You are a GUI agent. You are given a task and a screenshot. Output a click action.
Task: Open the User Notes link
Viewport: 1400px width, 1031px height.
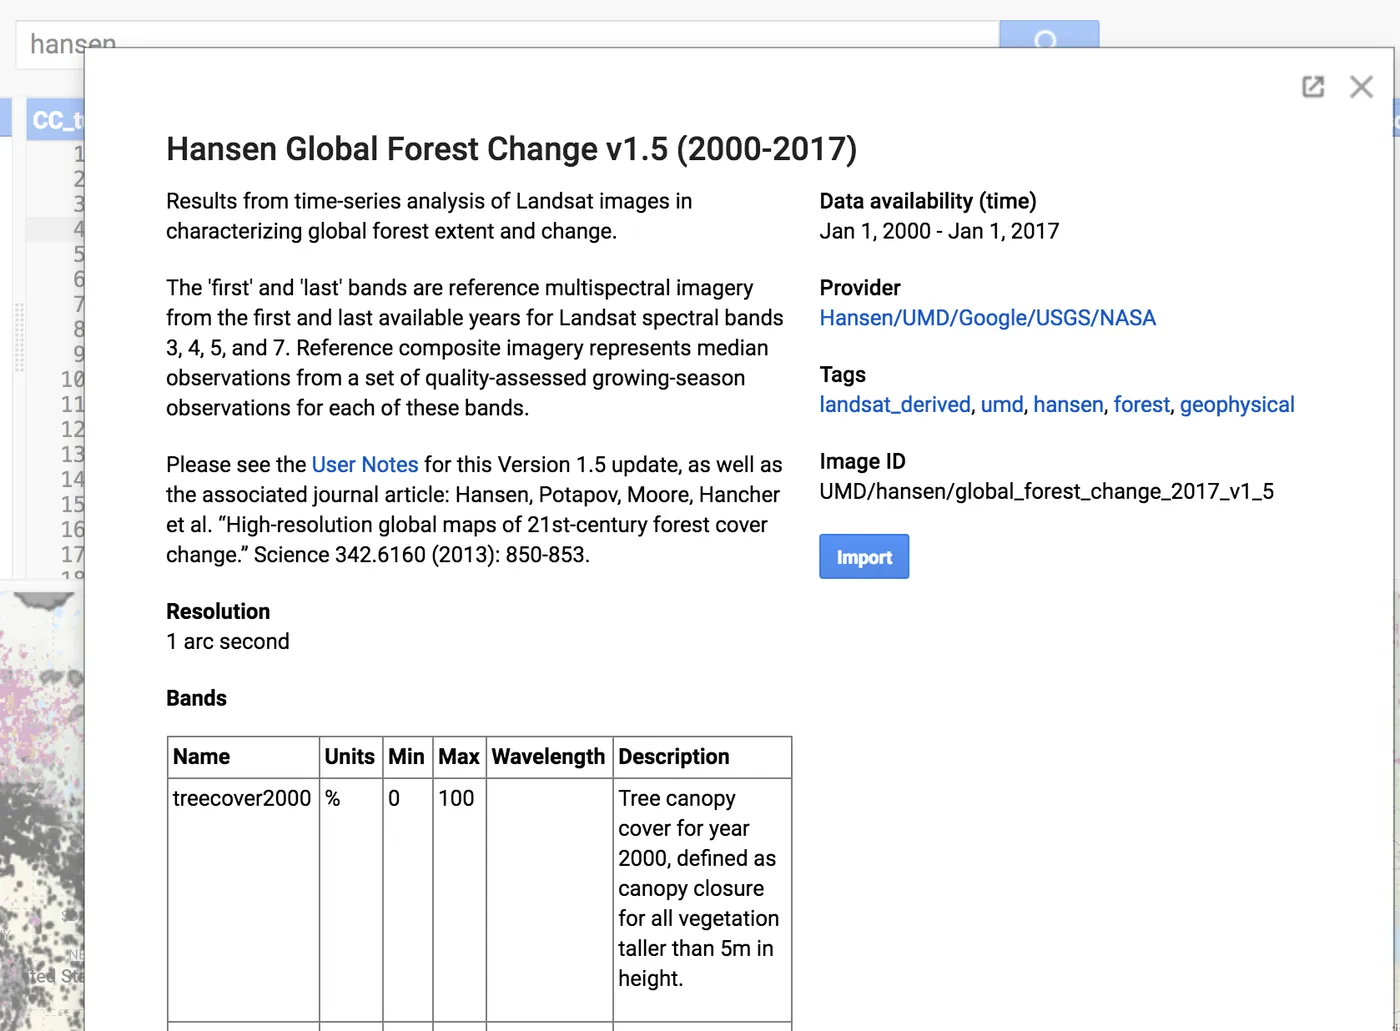tap(365, 465)
